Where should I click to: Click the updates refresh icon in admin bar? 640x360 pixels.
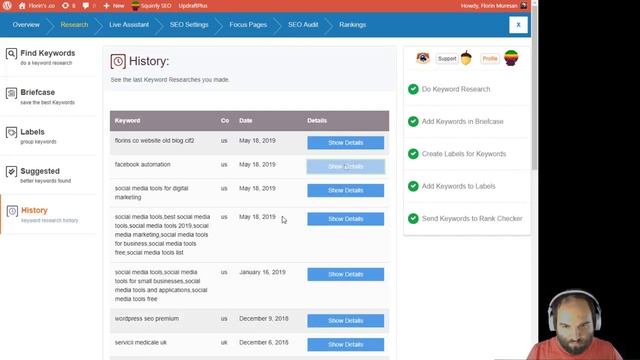coord(65,6)
